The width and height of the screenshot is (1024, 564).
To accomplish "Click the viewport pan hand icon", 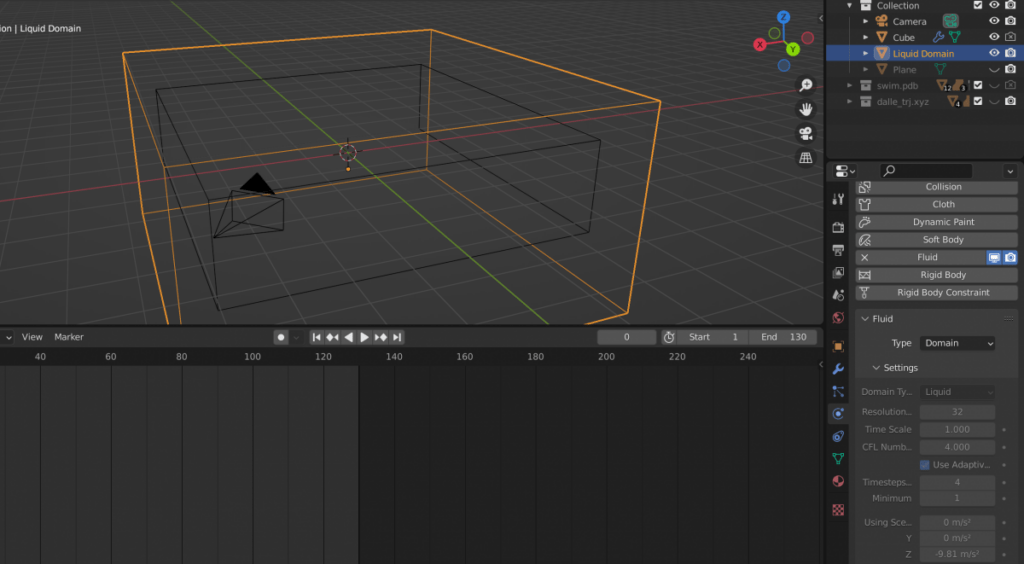I will (x=806, y=109).
